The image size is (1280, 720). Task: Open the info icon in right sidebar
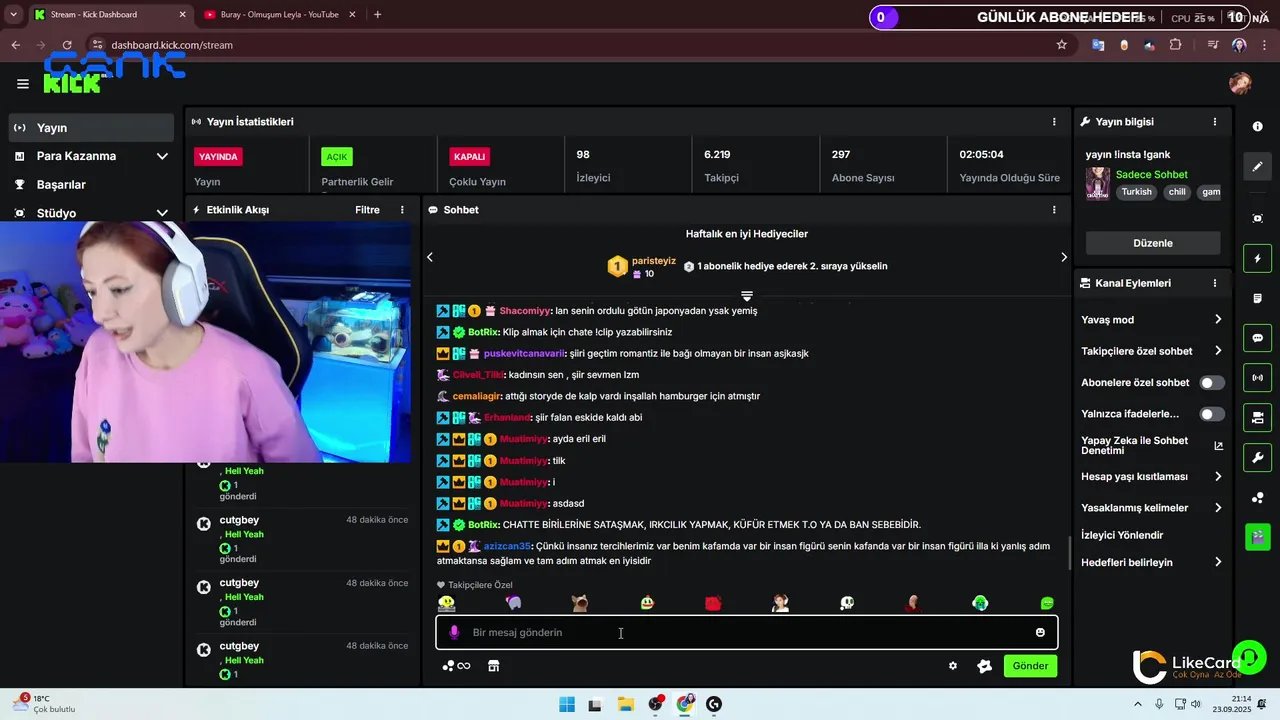click(1258, 127)
